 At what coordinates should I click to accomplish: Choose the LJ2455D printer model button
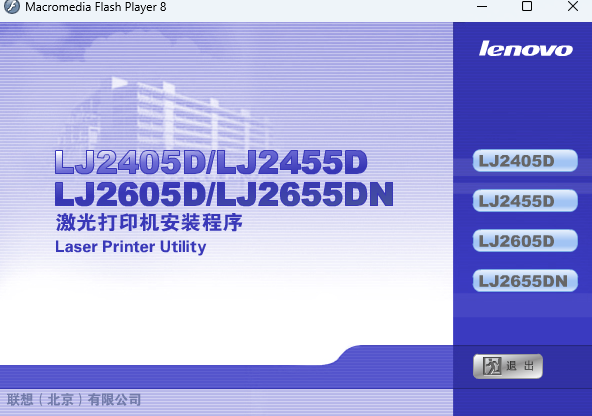click(x=525, y=201)
